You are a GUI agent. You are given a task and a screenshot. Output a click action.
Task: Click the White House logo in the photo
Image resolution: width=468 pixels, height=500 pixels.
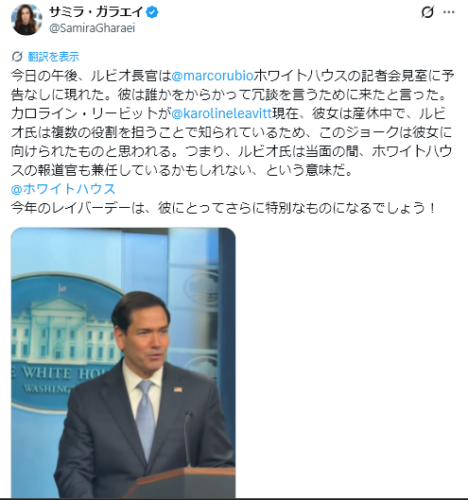[62, 345]
